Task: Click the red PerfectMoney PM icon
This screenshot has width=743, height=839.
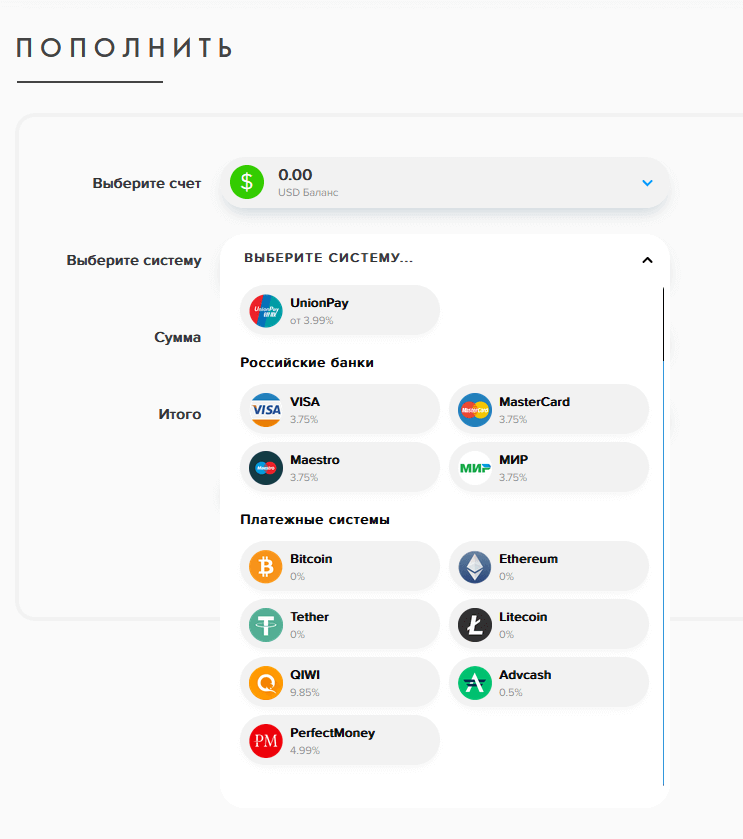Action: (266, 741)
